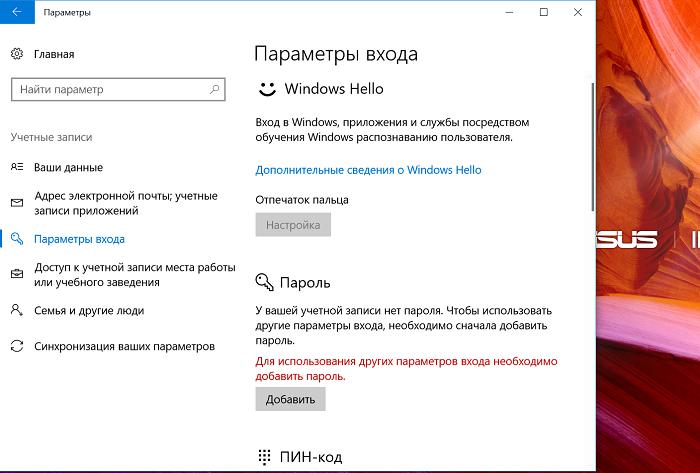This screenshot has width=700, height=473.
Task: Open Доступ к учетной записи места работы
Action: pyautogui.click(x=135, y=274)
